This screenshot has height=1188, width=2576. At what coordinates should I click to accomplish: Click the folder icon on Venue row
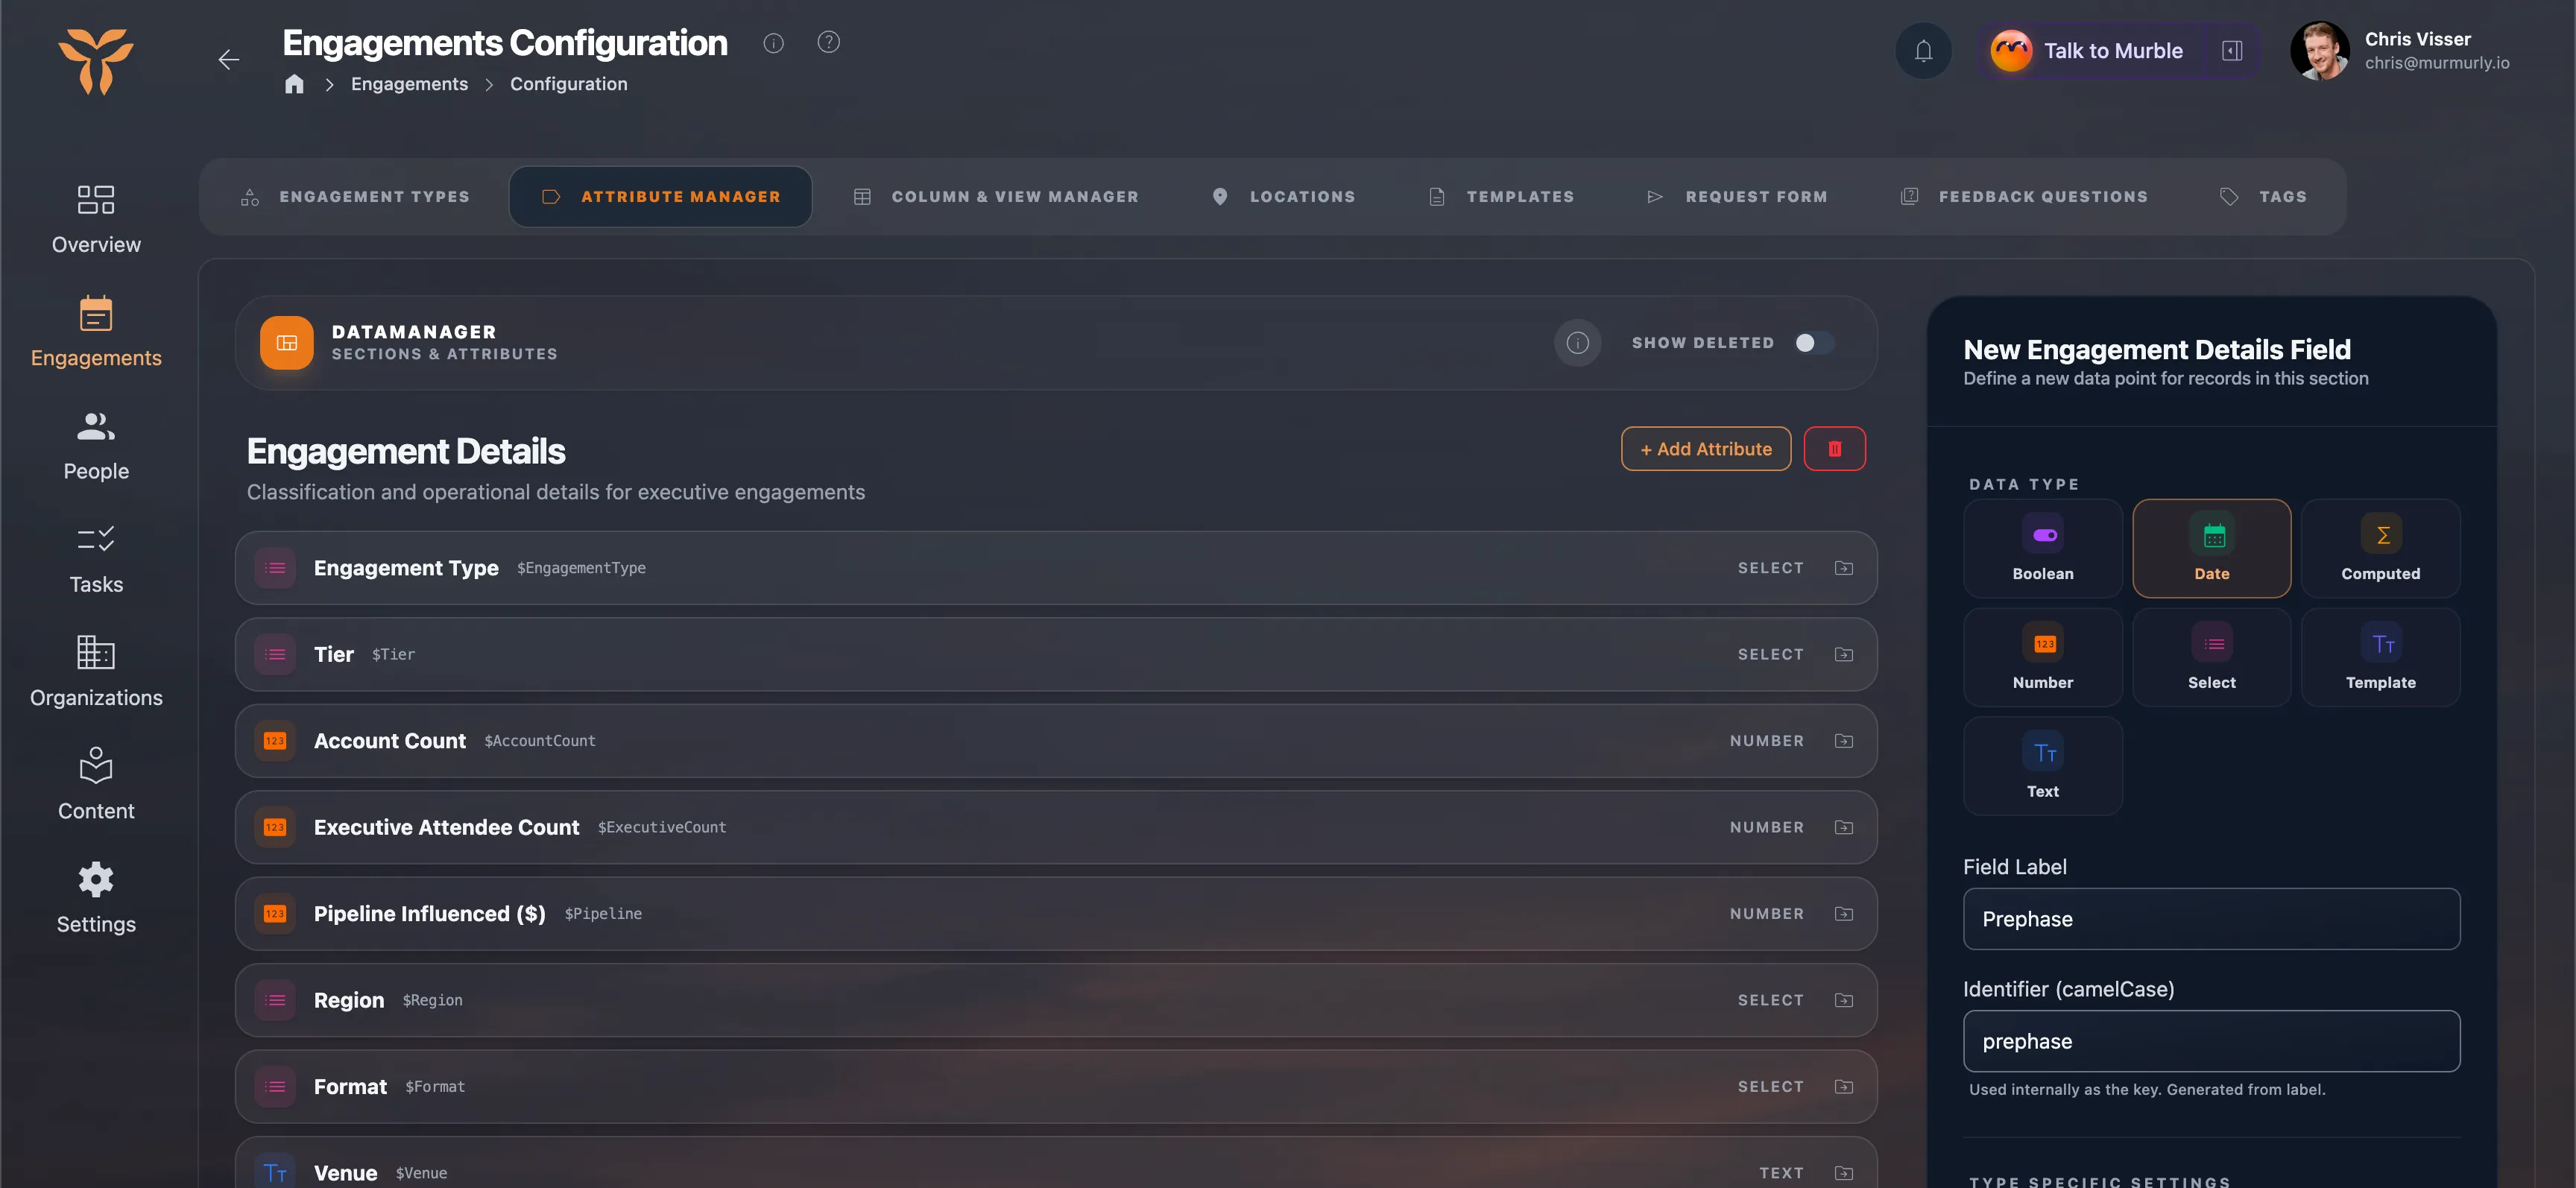pos(1844,1173)
